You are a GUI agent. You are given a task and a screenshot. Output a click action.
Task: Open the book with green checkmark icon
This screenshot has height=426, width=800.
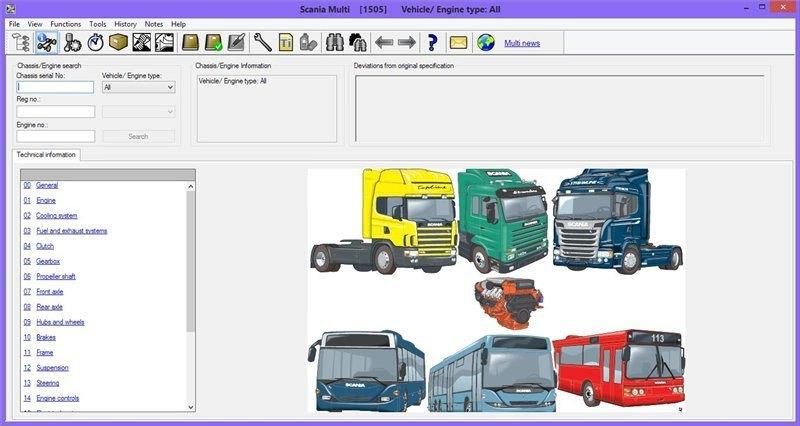pyautogui.click(x=213, y=43)
